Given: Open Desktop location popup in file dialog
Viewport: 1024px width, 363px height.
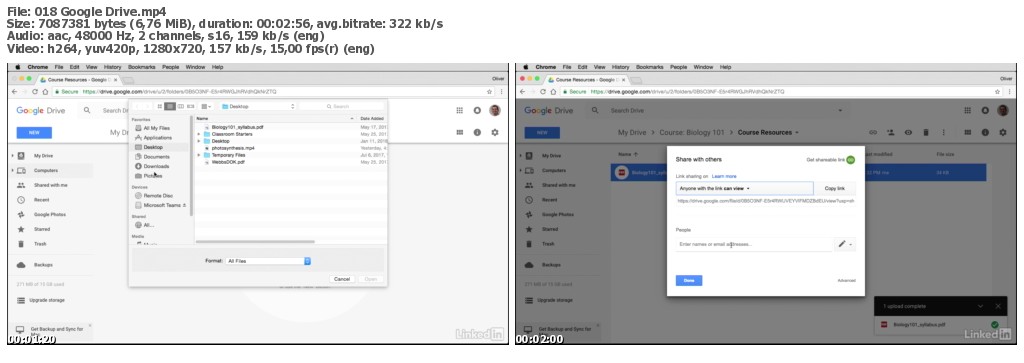Looking at the screenshot, I should click(x=258, y=106).
